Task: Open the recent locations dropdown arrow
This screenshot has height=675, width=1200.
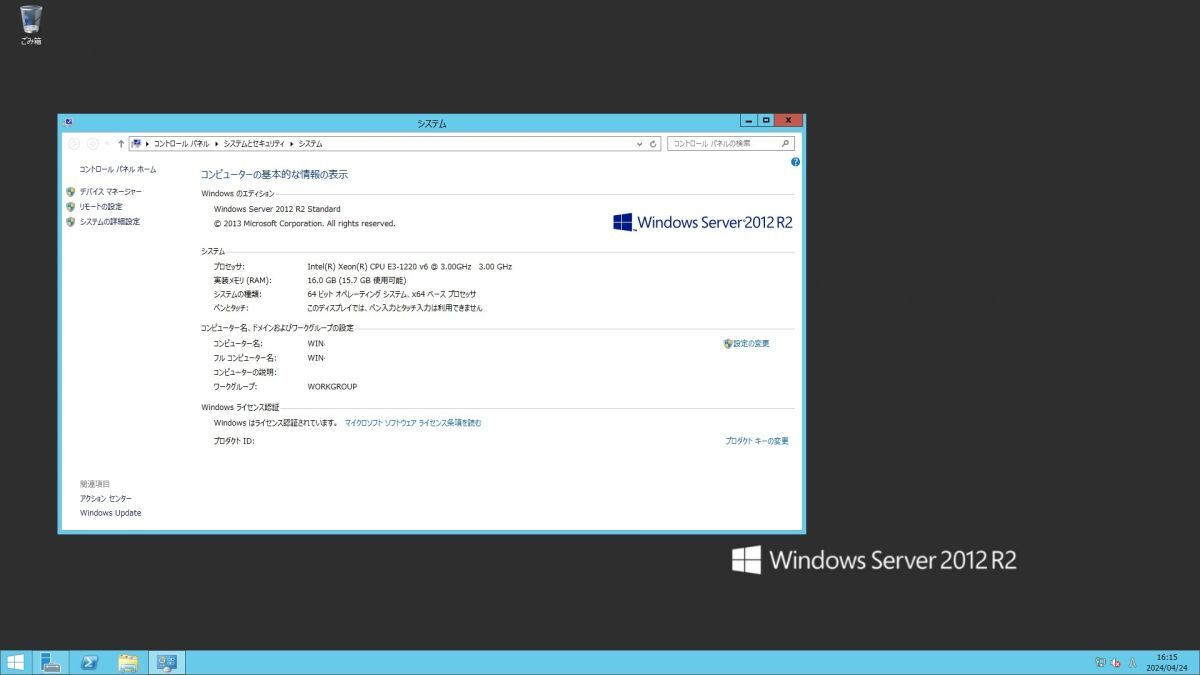Action: [107, 144]
